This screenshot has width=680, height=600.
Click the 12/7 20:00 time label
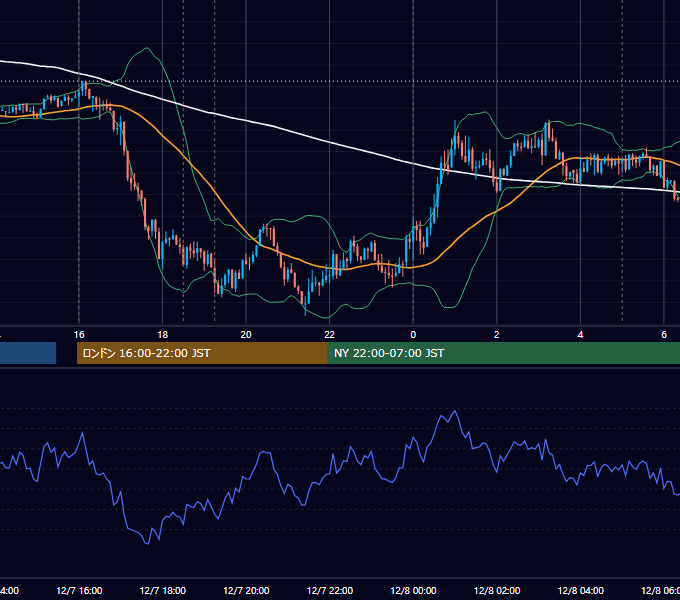click(246, 590)
